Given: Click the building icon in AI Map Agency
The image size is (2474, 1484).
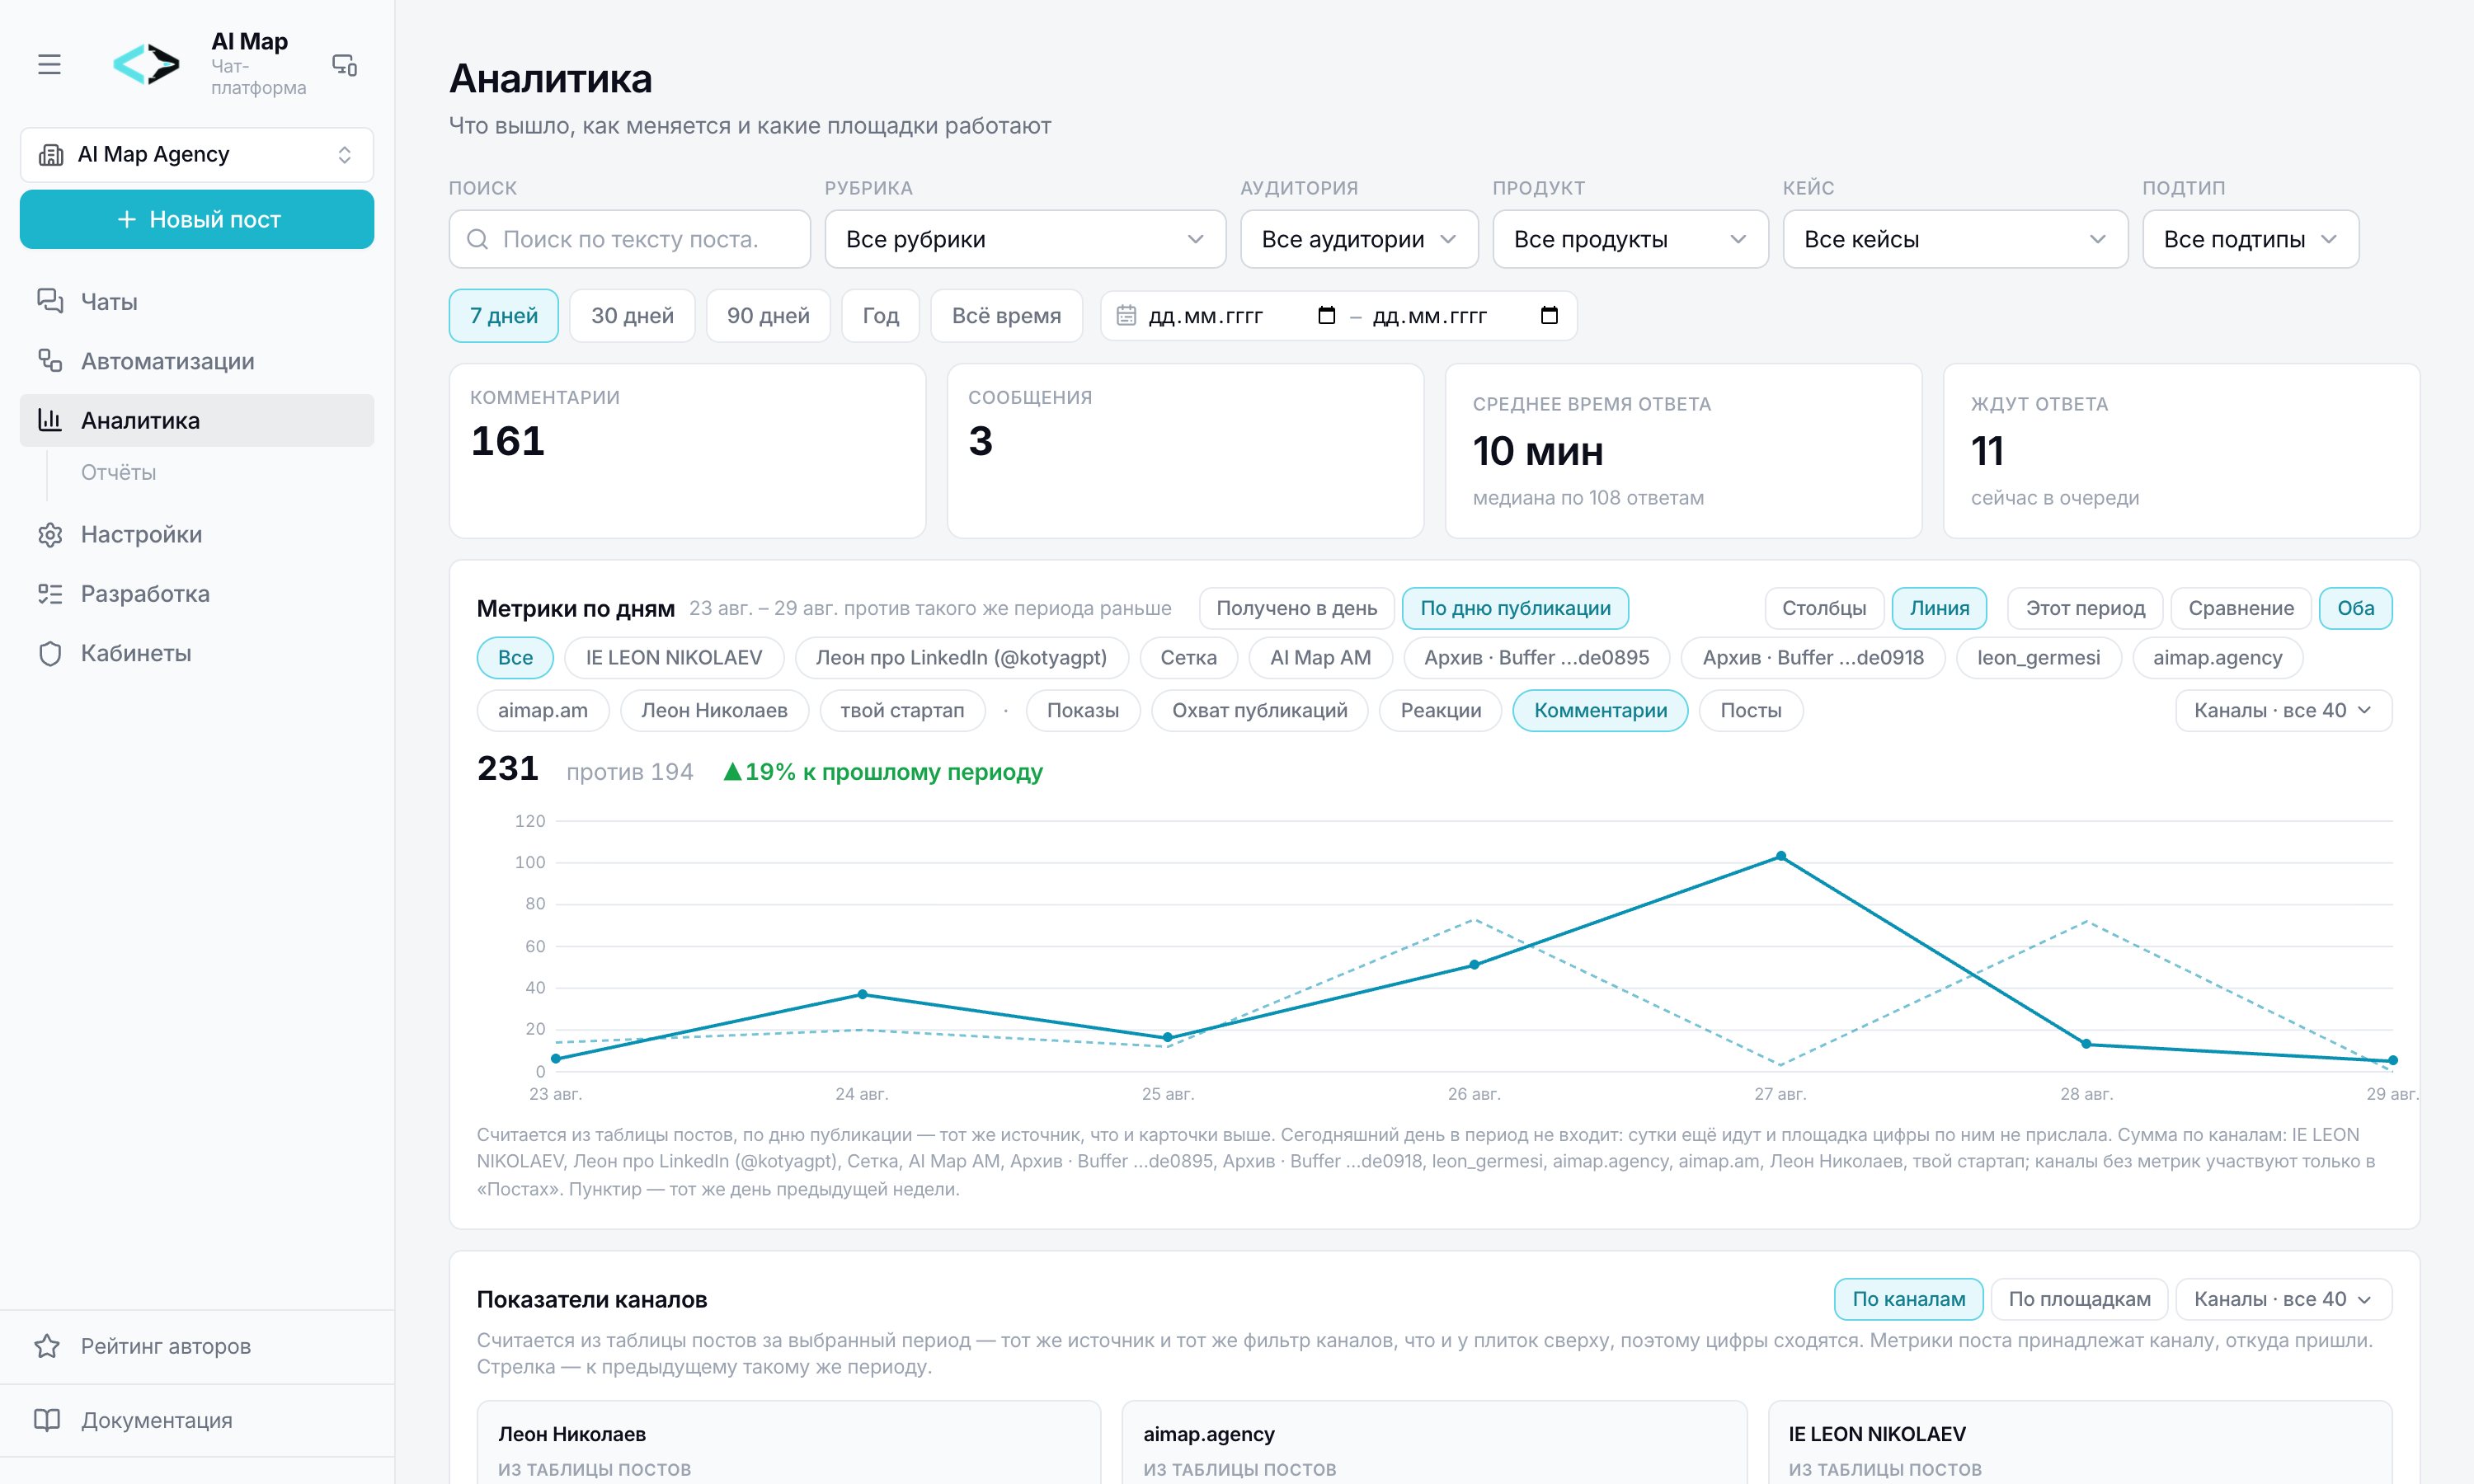Looking at the screenshot, I should click(51, 155).
